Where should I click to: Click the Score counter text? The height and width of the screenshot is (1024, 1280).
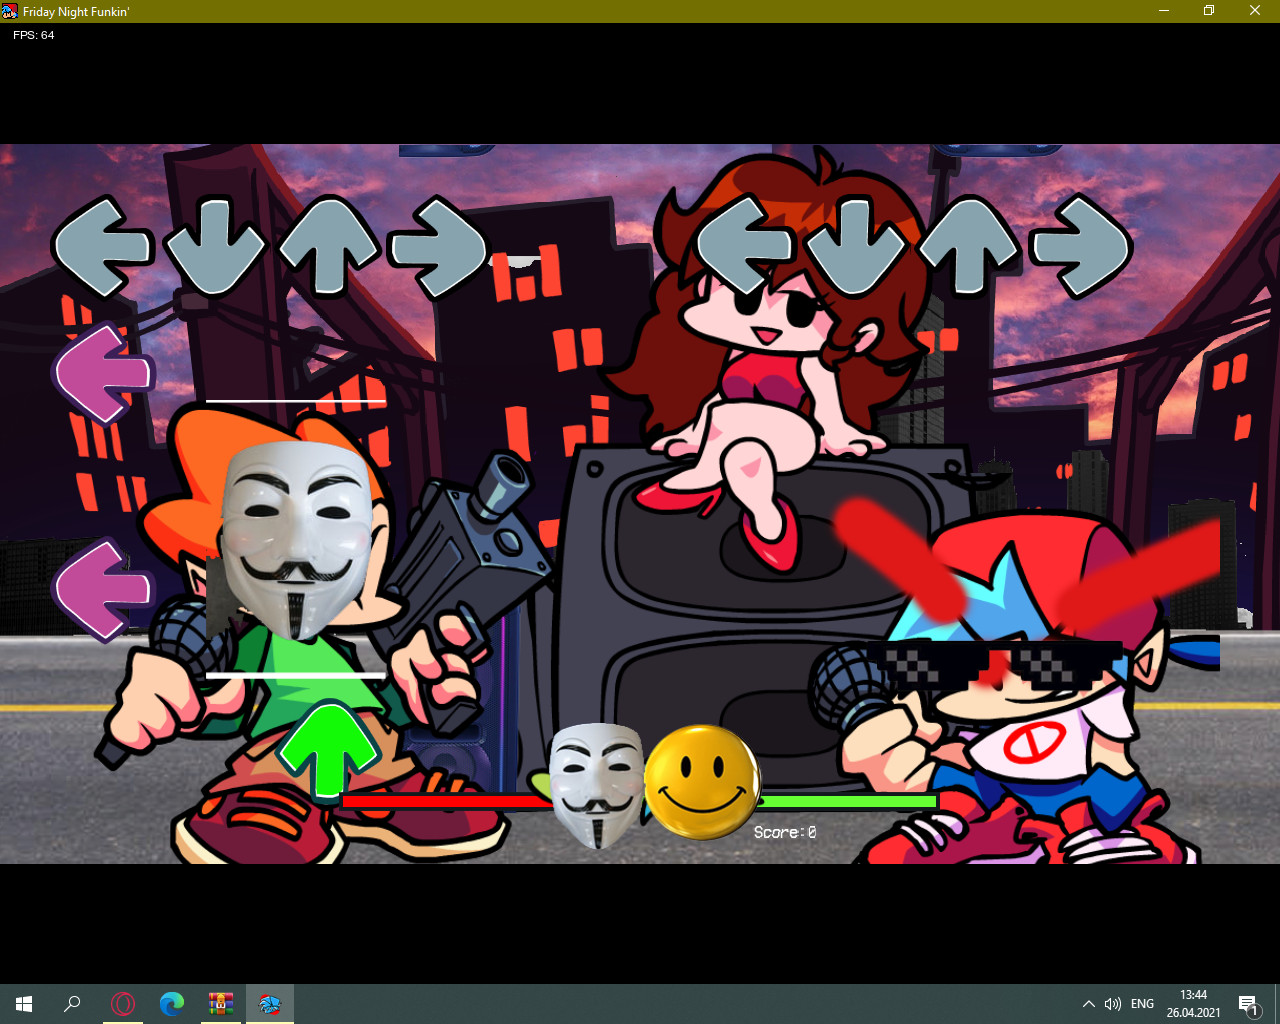pyautogui.click(x=785, y=832)
